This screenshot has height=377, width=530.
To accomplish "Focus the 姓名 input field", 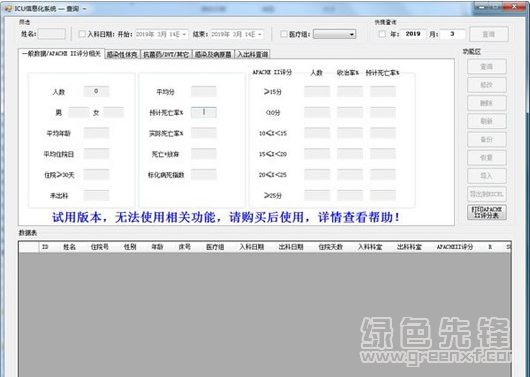I will (x=52, y=34).
